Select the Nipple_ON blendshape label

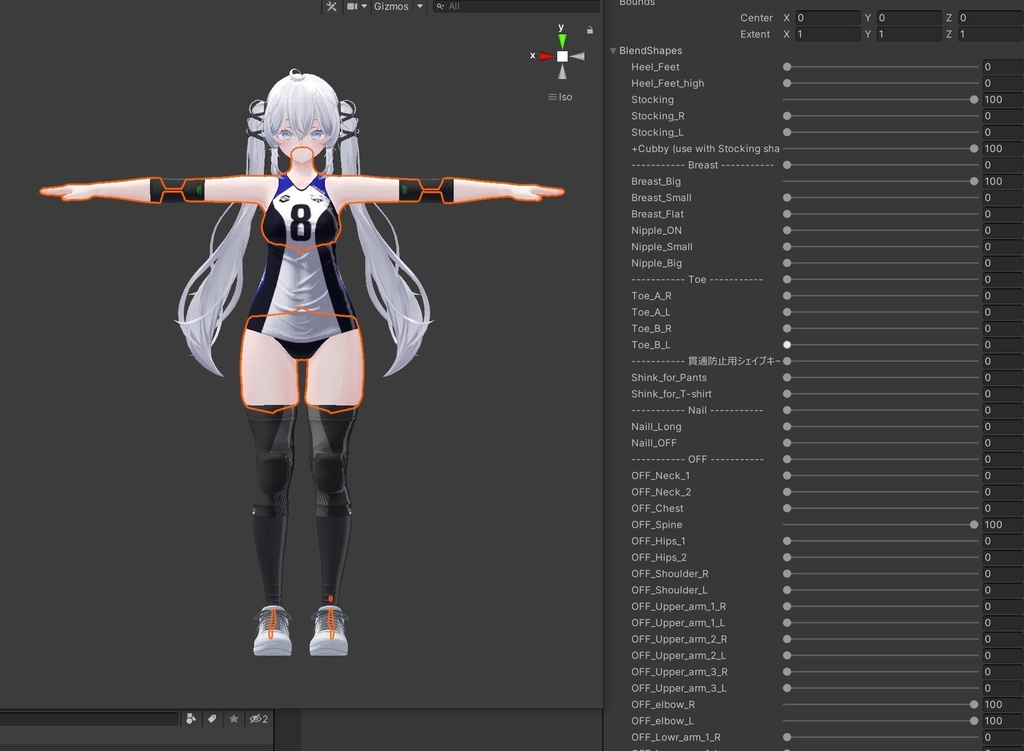(656, 230)
